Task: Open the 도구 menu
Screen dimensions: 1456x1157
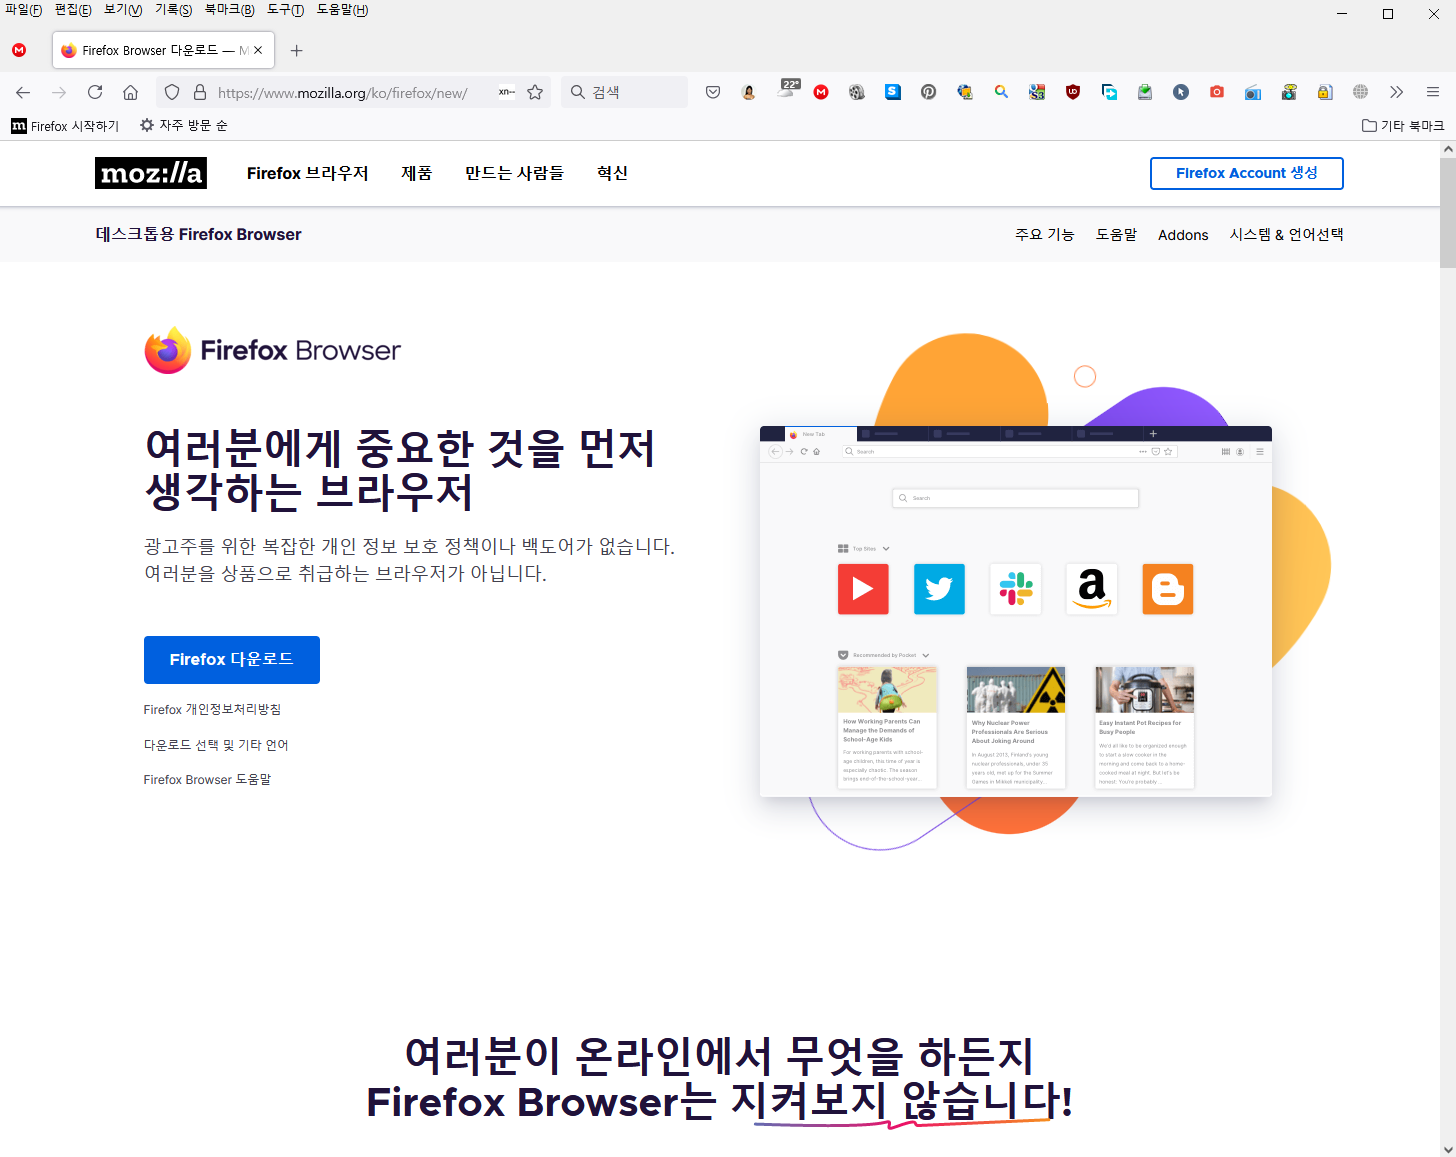Action: pyautogui.click(x=286, y=10)
